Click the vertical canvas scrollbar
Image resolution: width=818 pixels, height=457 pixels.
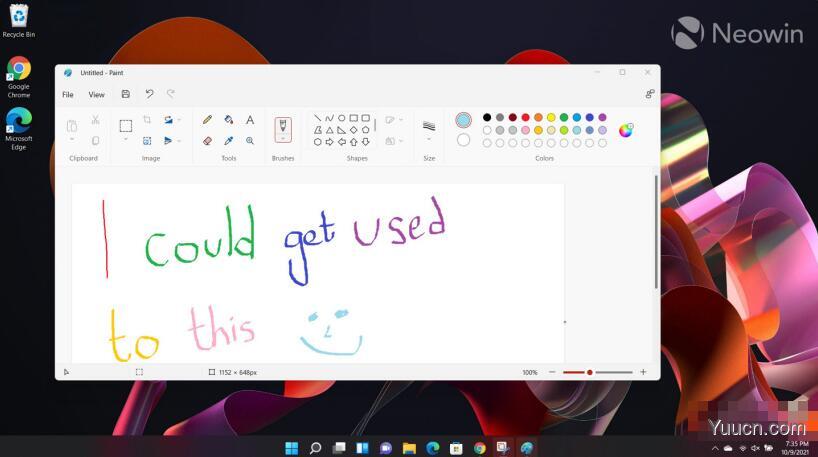tap(656, 232)
